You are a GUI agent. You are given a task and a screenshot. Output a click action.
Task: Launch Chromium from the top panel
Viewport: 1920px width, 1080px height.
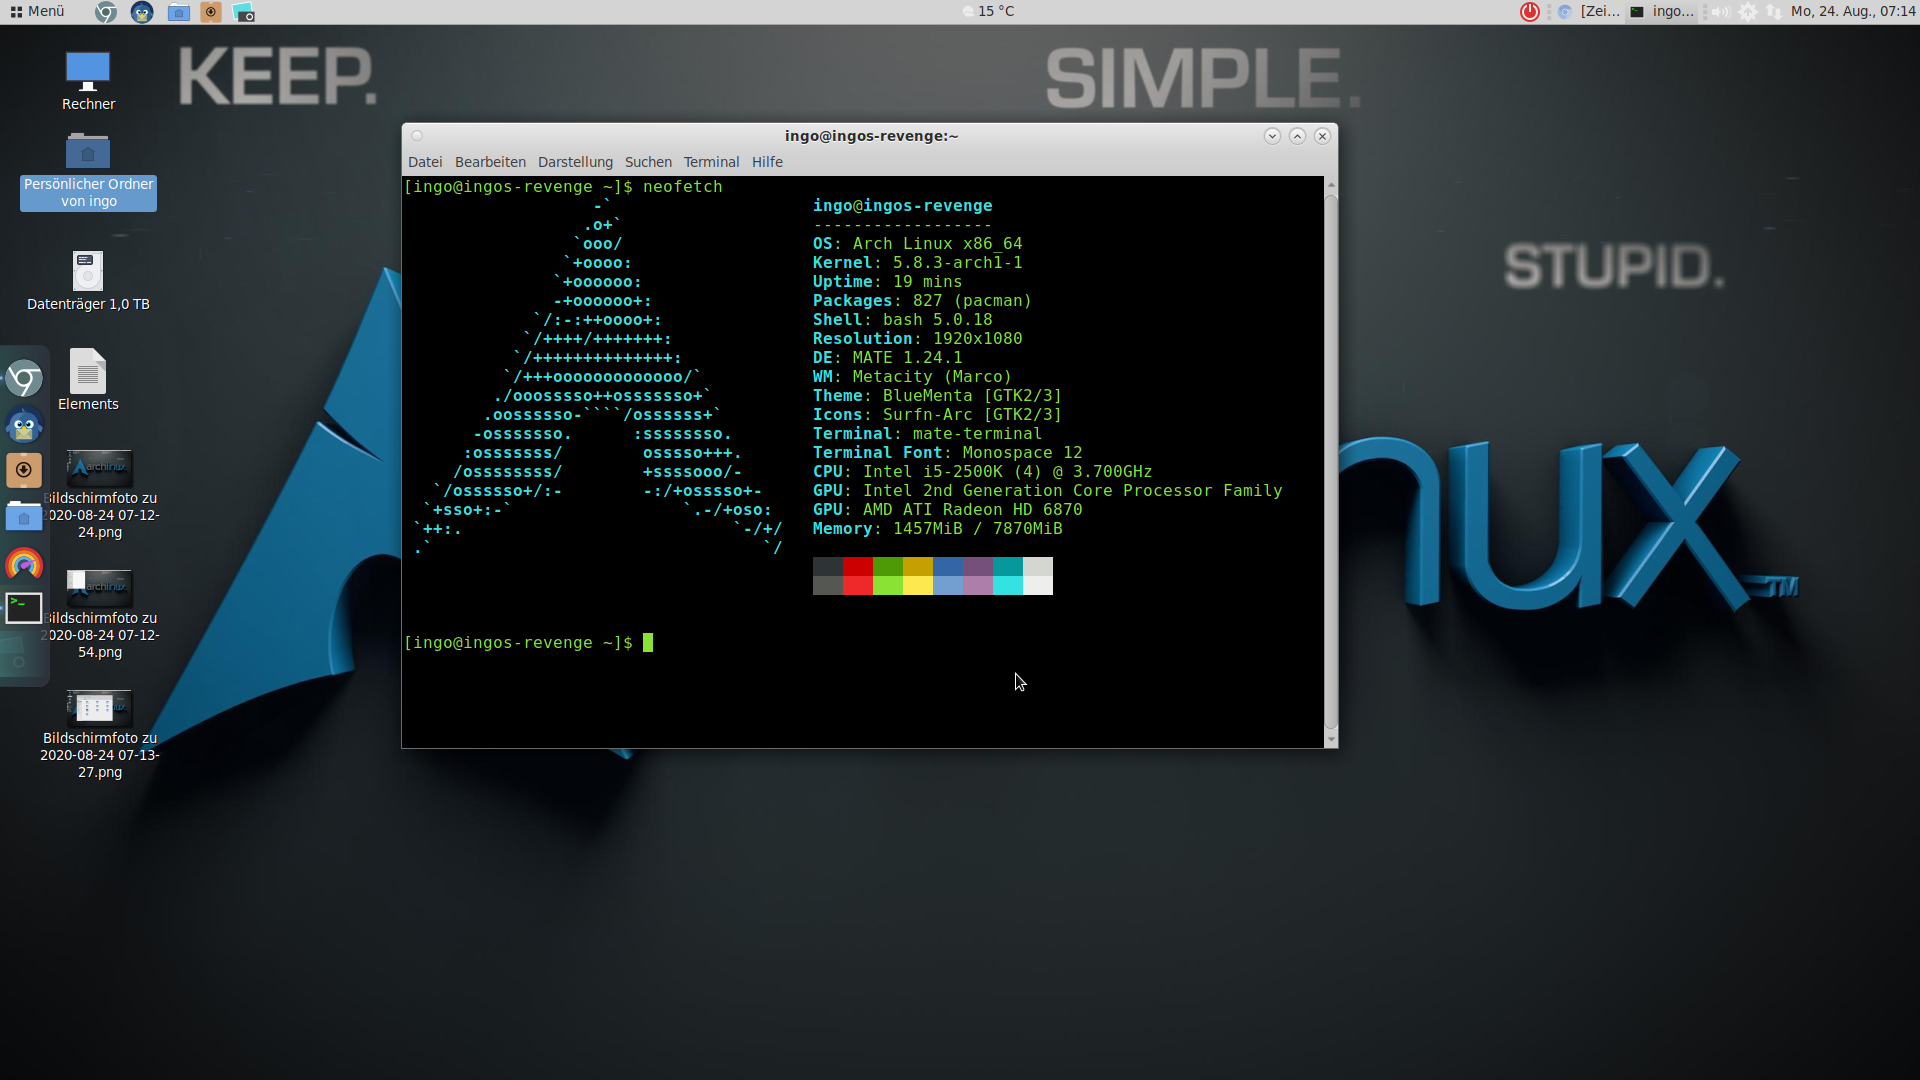click(106, 12)
